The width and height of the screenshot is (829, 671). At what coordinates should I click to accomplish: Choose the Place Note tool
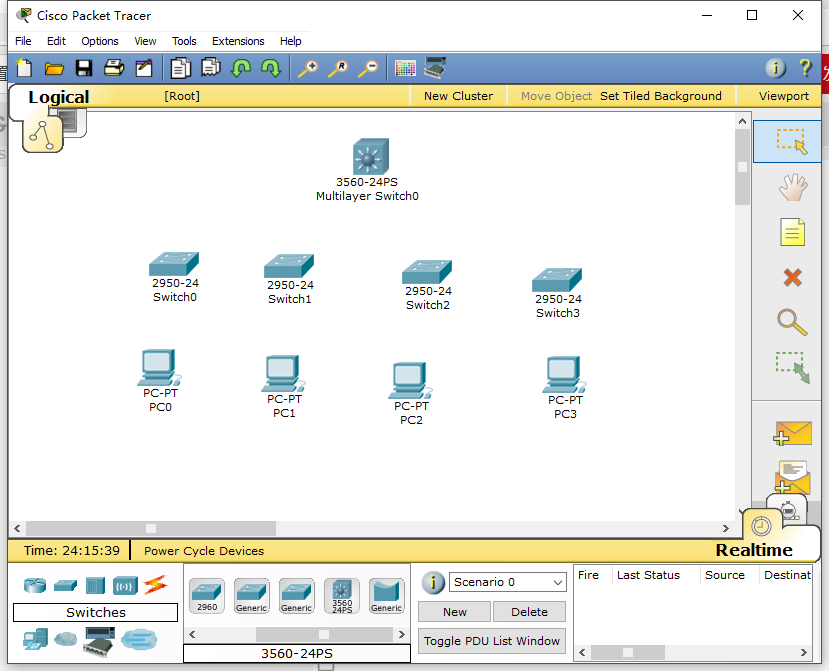[x=793, y=232]
